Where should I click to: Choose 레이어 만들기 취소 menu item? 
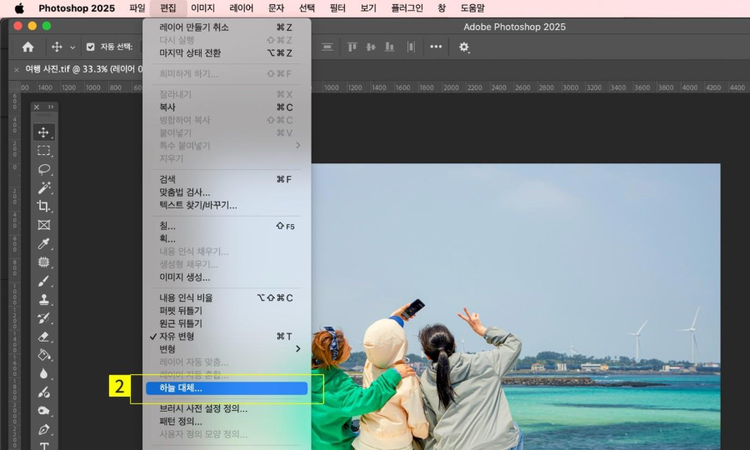(x=226, y=27)
